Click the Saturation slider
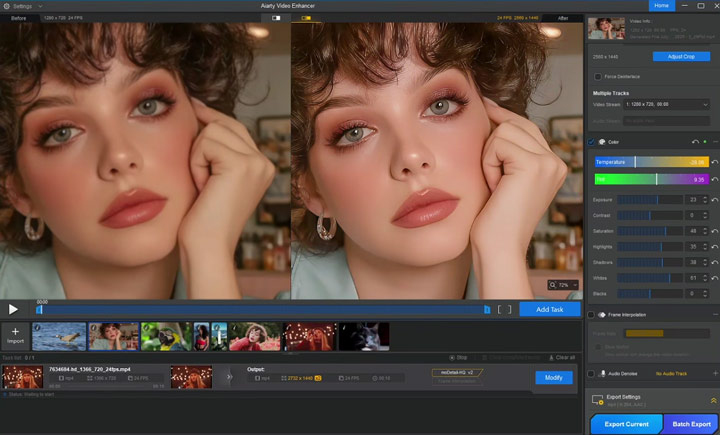Image resolution: width=720 pixels, height=435 pixels. (650, 231)
